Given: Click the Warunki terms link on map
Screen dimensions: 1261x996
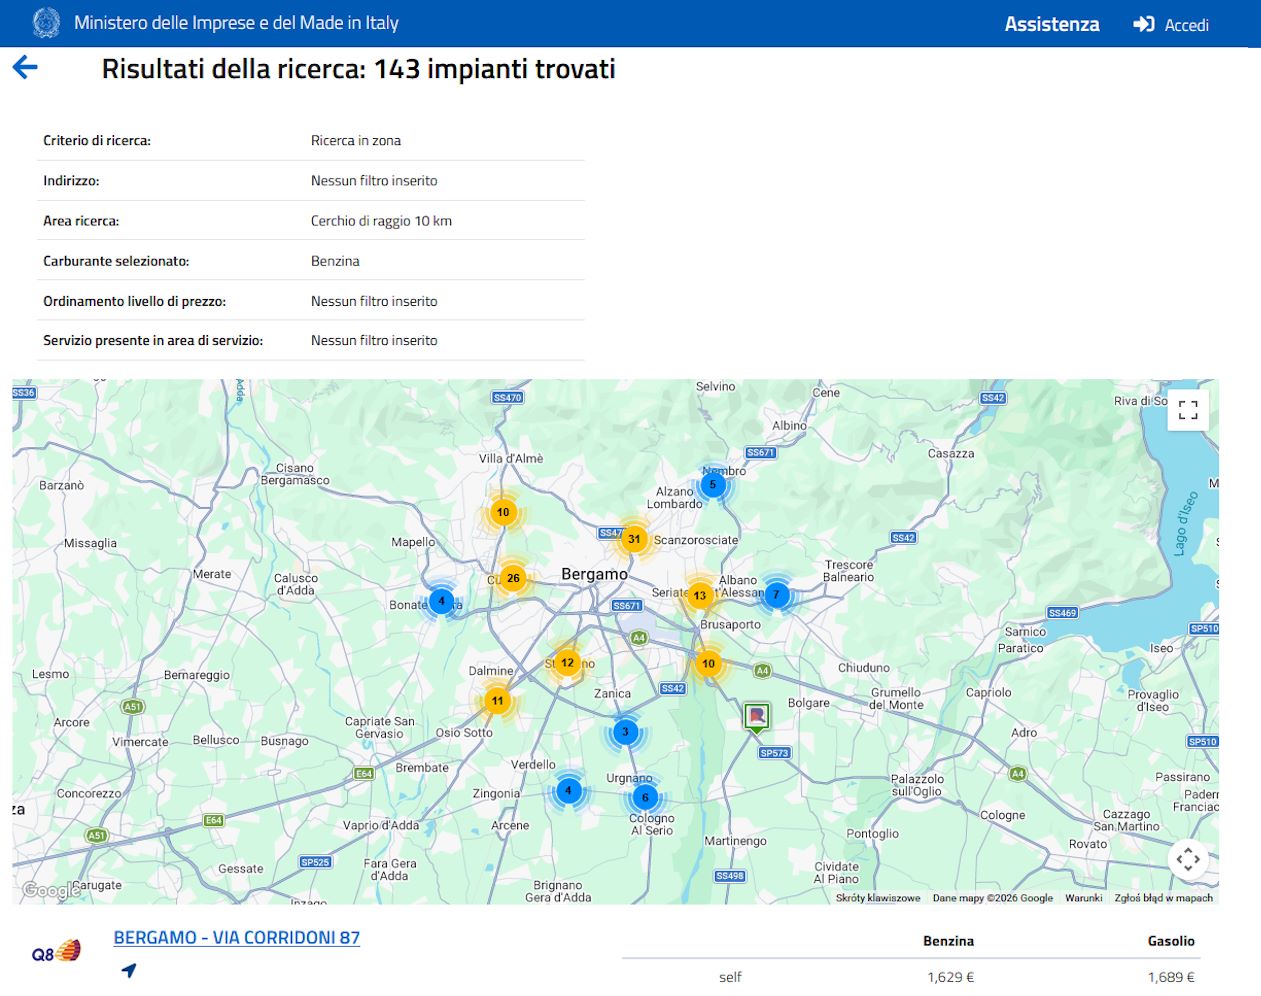Looking at the screenshot, I should point(1083,898).
